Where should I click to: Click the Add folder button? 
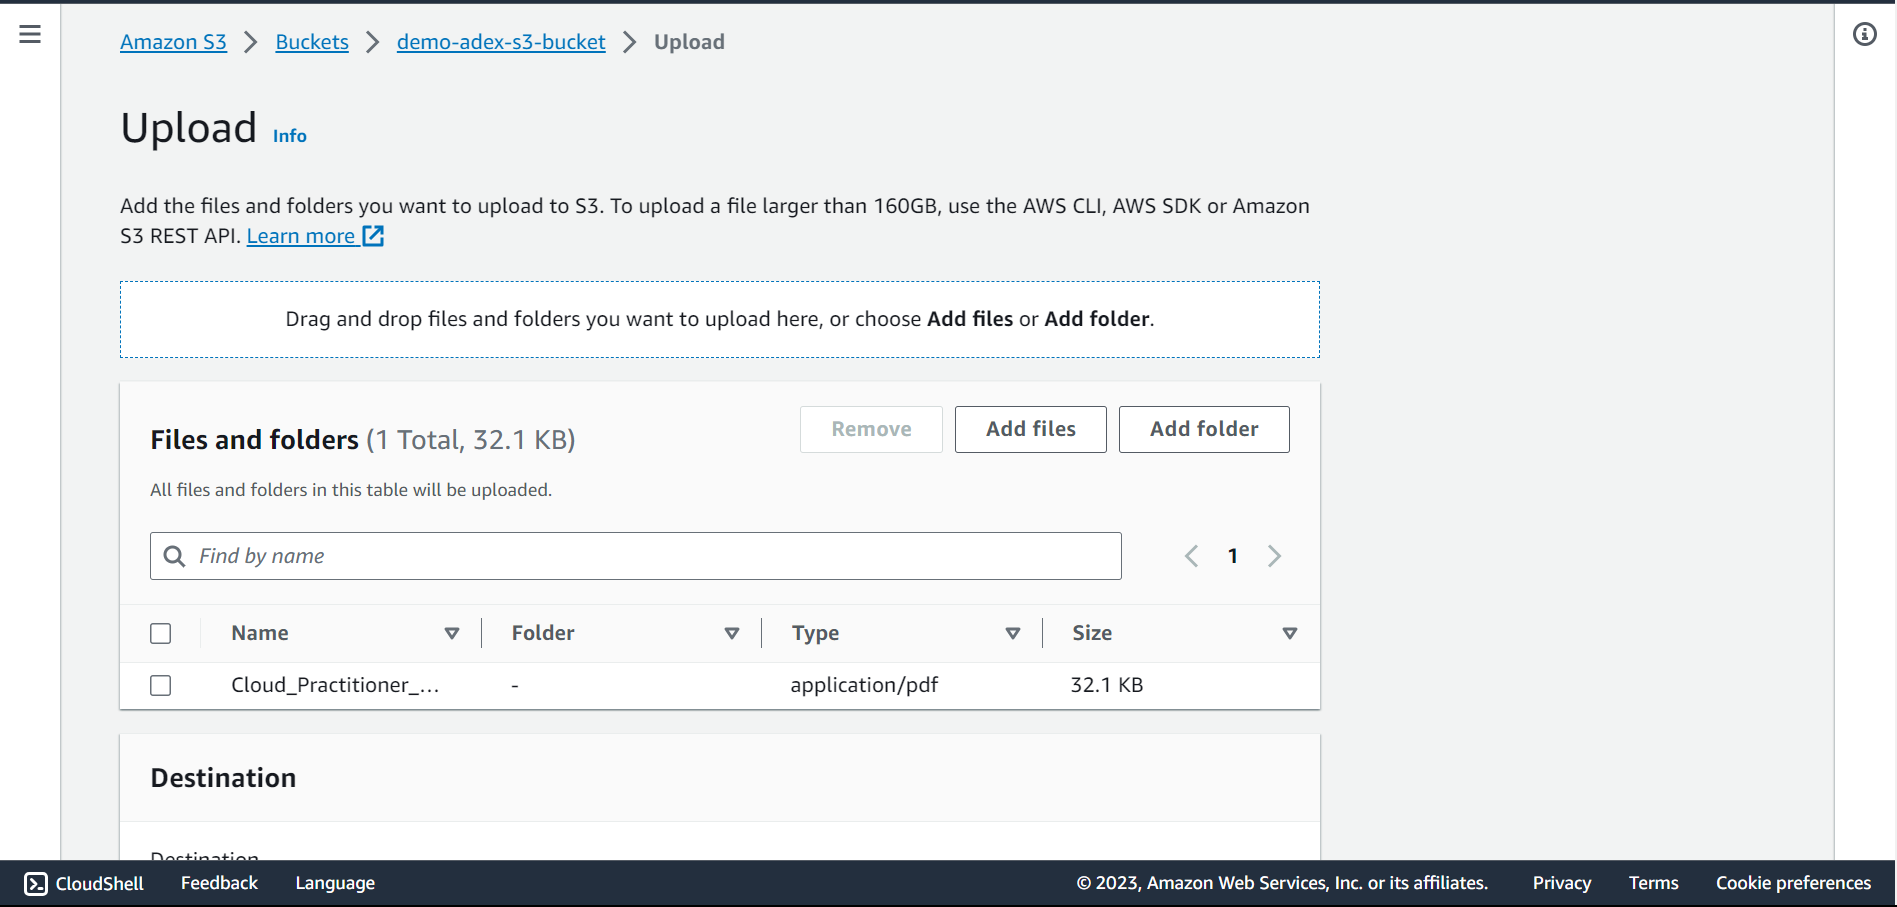click(1204, 429)
